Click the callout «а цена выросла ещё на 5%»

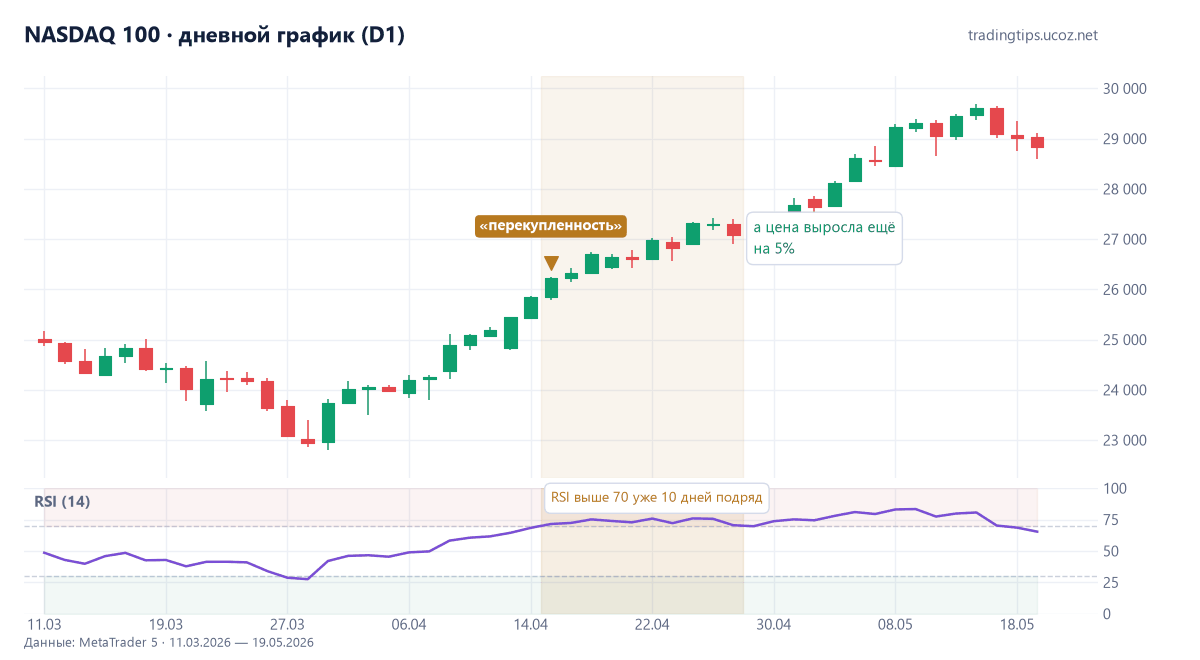coord(825,237)
